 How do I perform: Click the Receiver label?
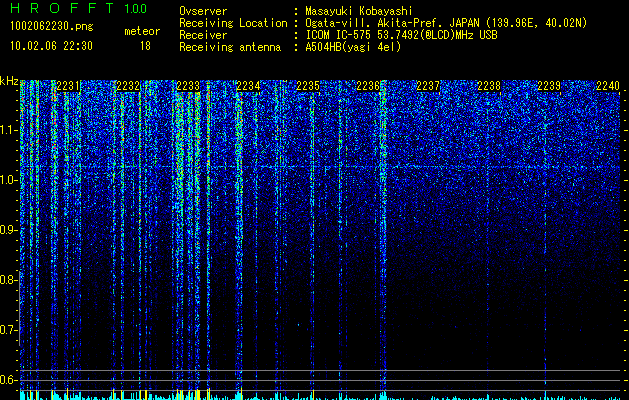[203, 35]
